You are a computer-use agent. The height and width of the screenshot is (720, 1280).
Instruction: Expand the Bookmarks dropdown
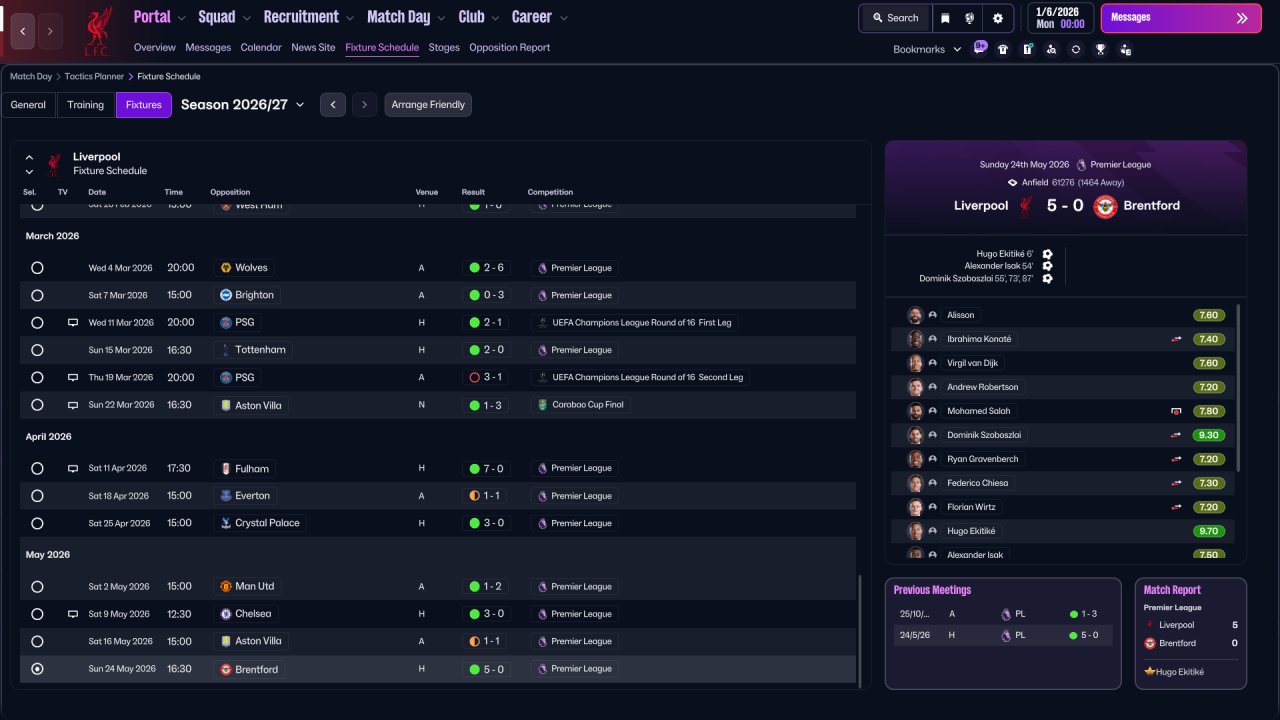pyautogui.click(x=927, y=49)
